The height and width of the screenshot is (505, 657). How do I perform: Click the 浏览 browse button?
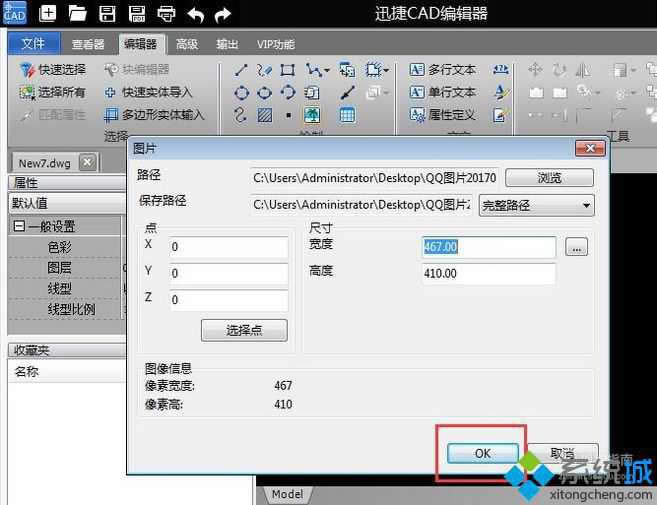[549, 178]
